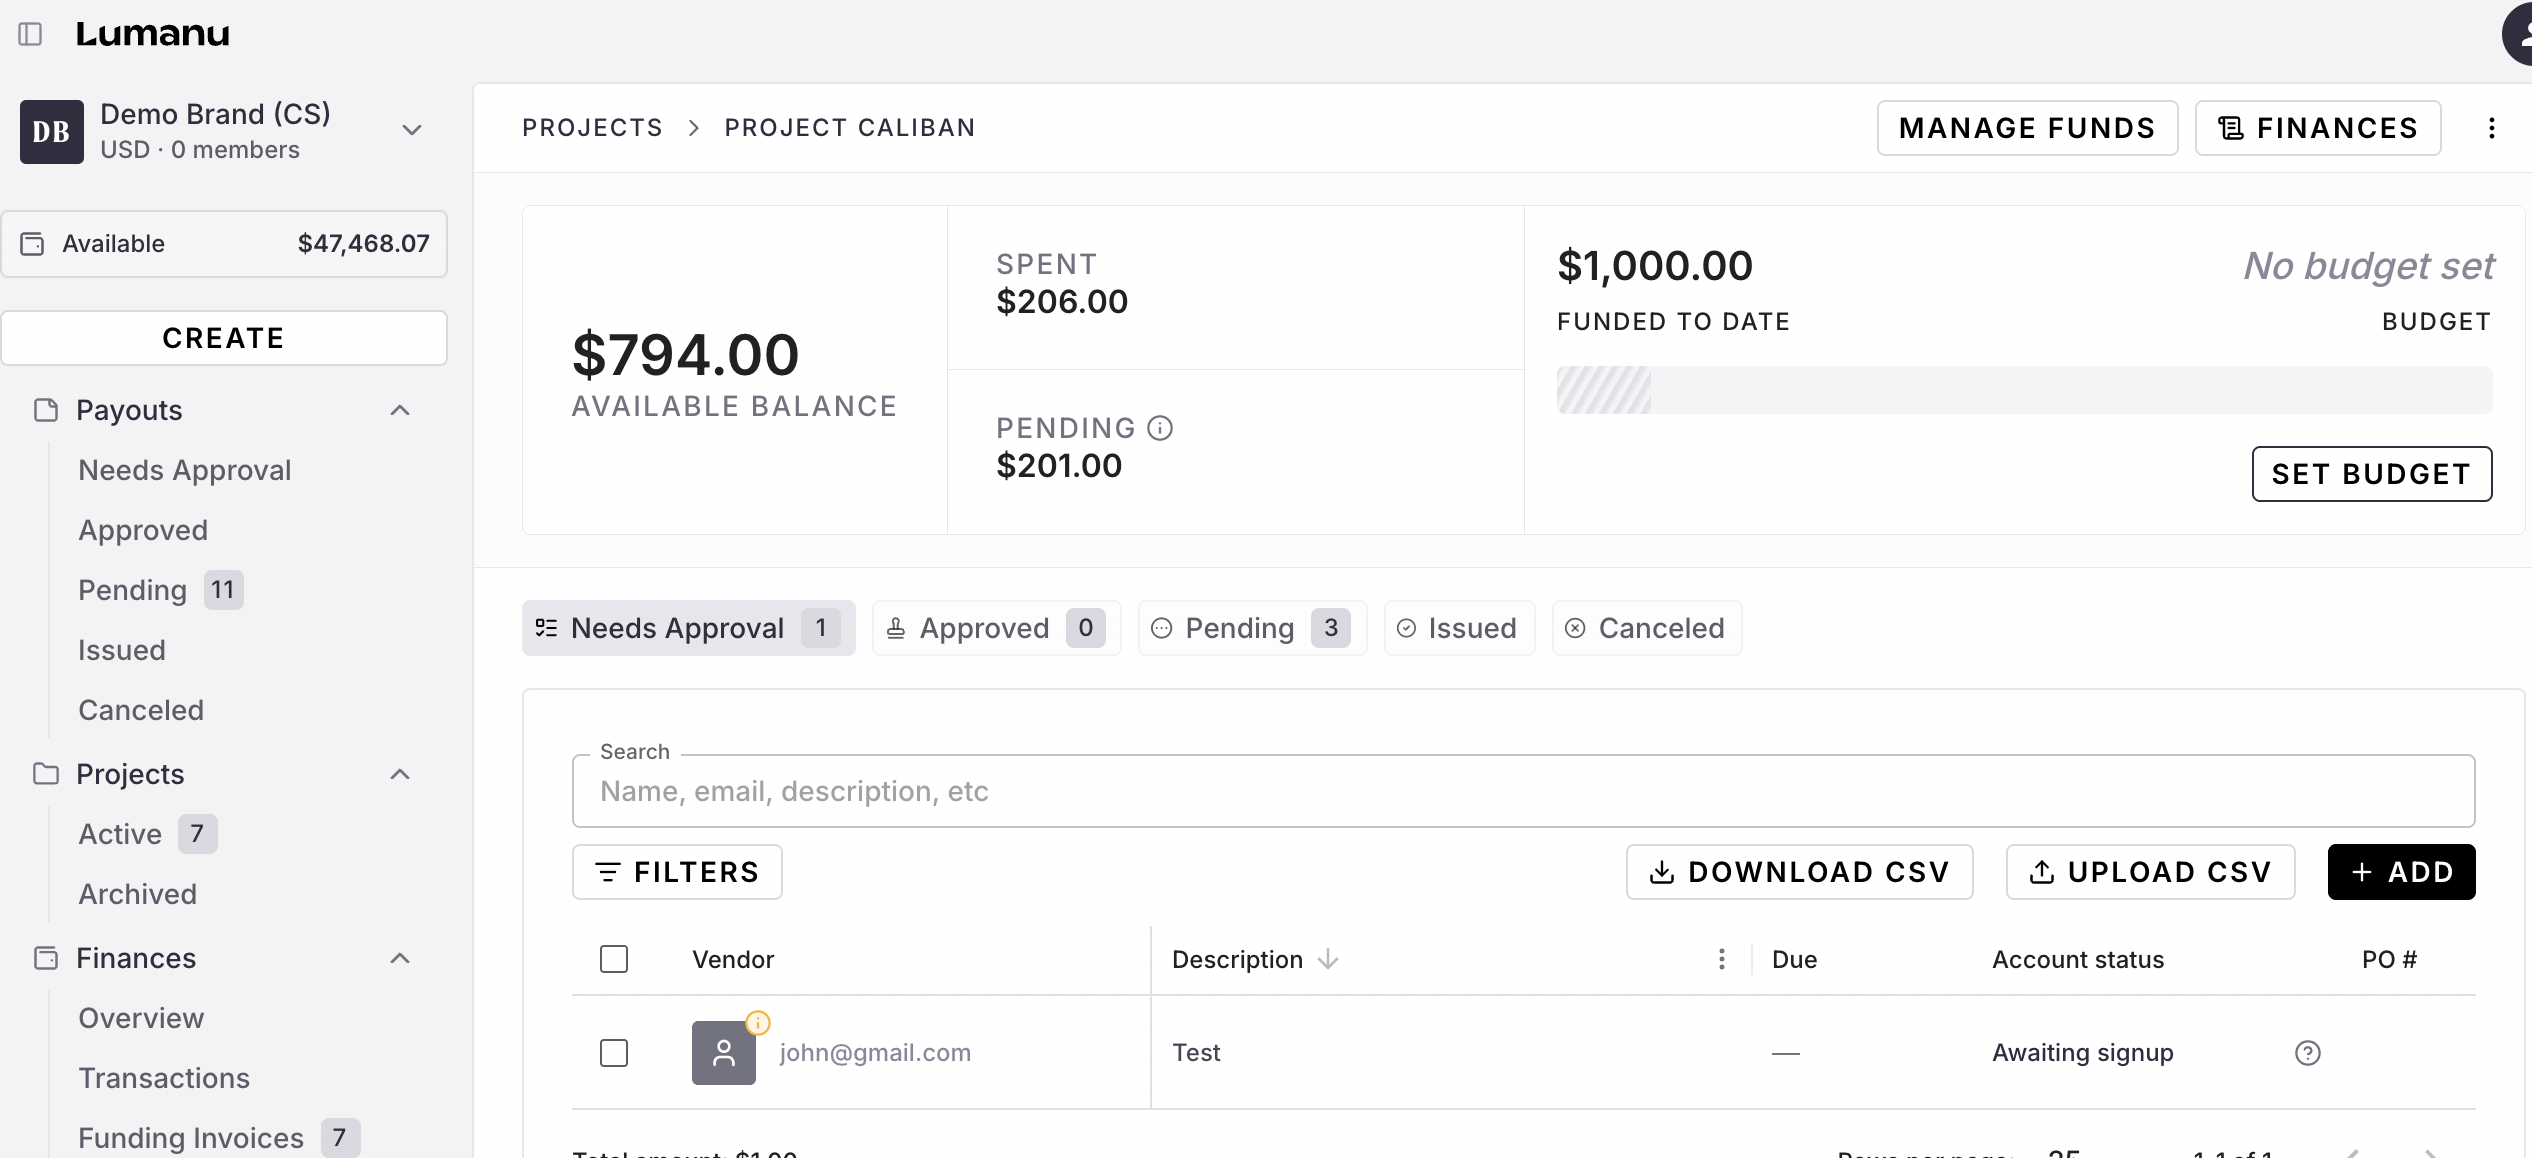This screenshot has width=2532, height=1158.
Task: Open the project three-dot options menu
Action: (2491, 128)
